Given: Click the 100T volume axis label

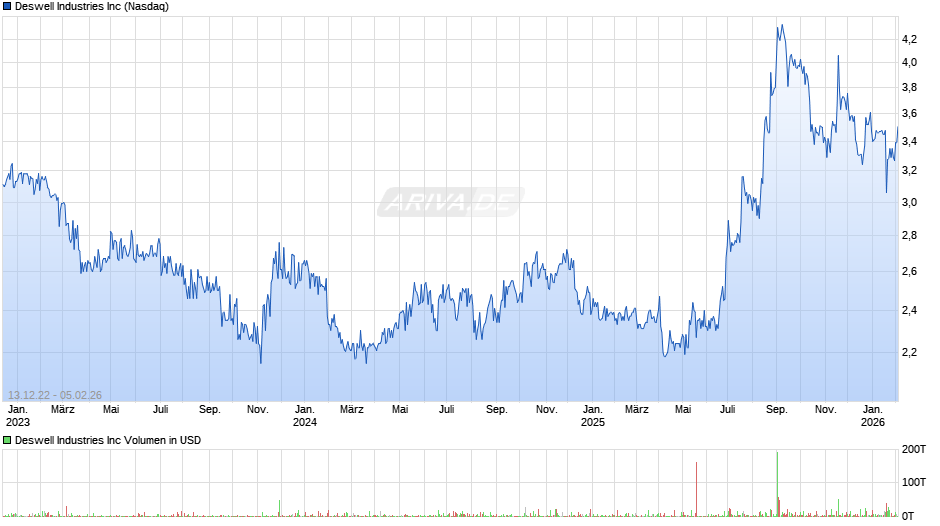Looking at the screenshot, I should coord(914,482).
